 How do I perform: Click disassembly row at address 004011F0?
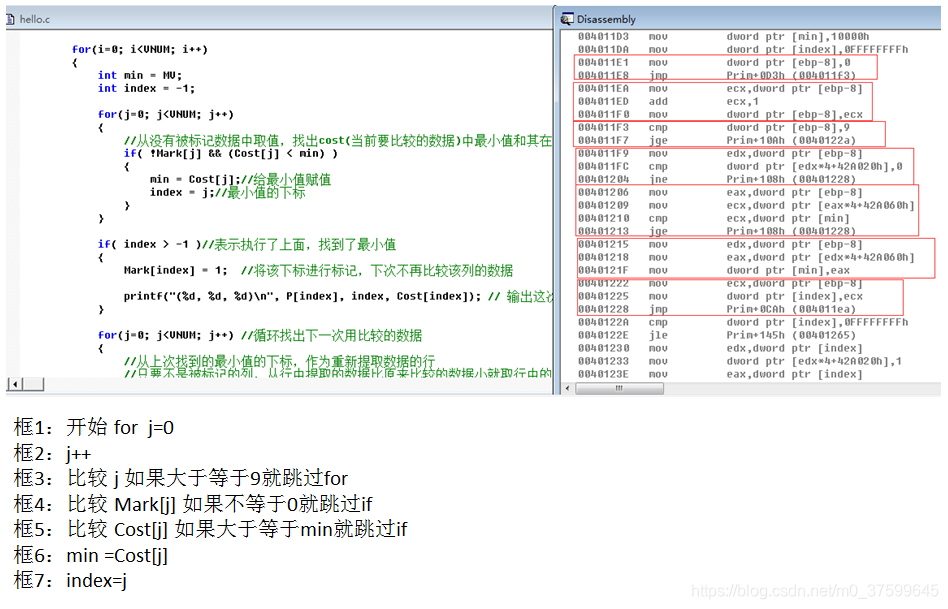[720, 114]
